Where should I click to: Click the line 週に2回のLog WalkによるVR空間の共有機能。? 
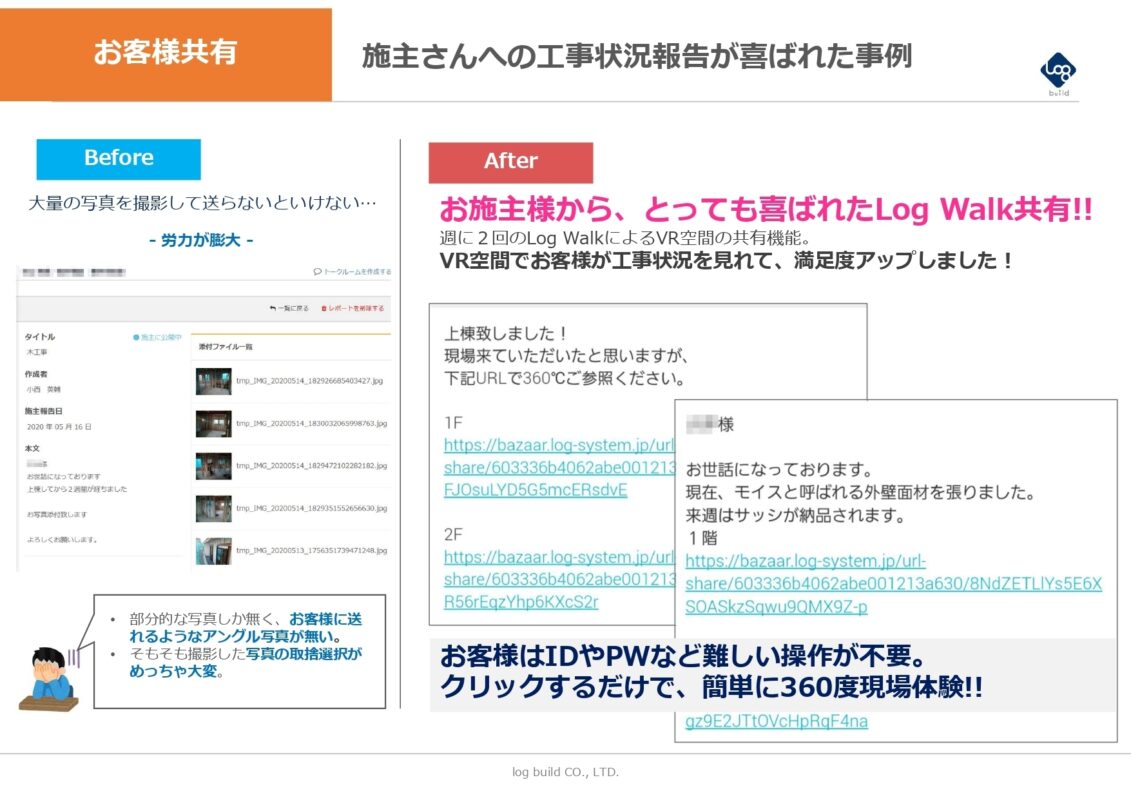tap(625, 237)
